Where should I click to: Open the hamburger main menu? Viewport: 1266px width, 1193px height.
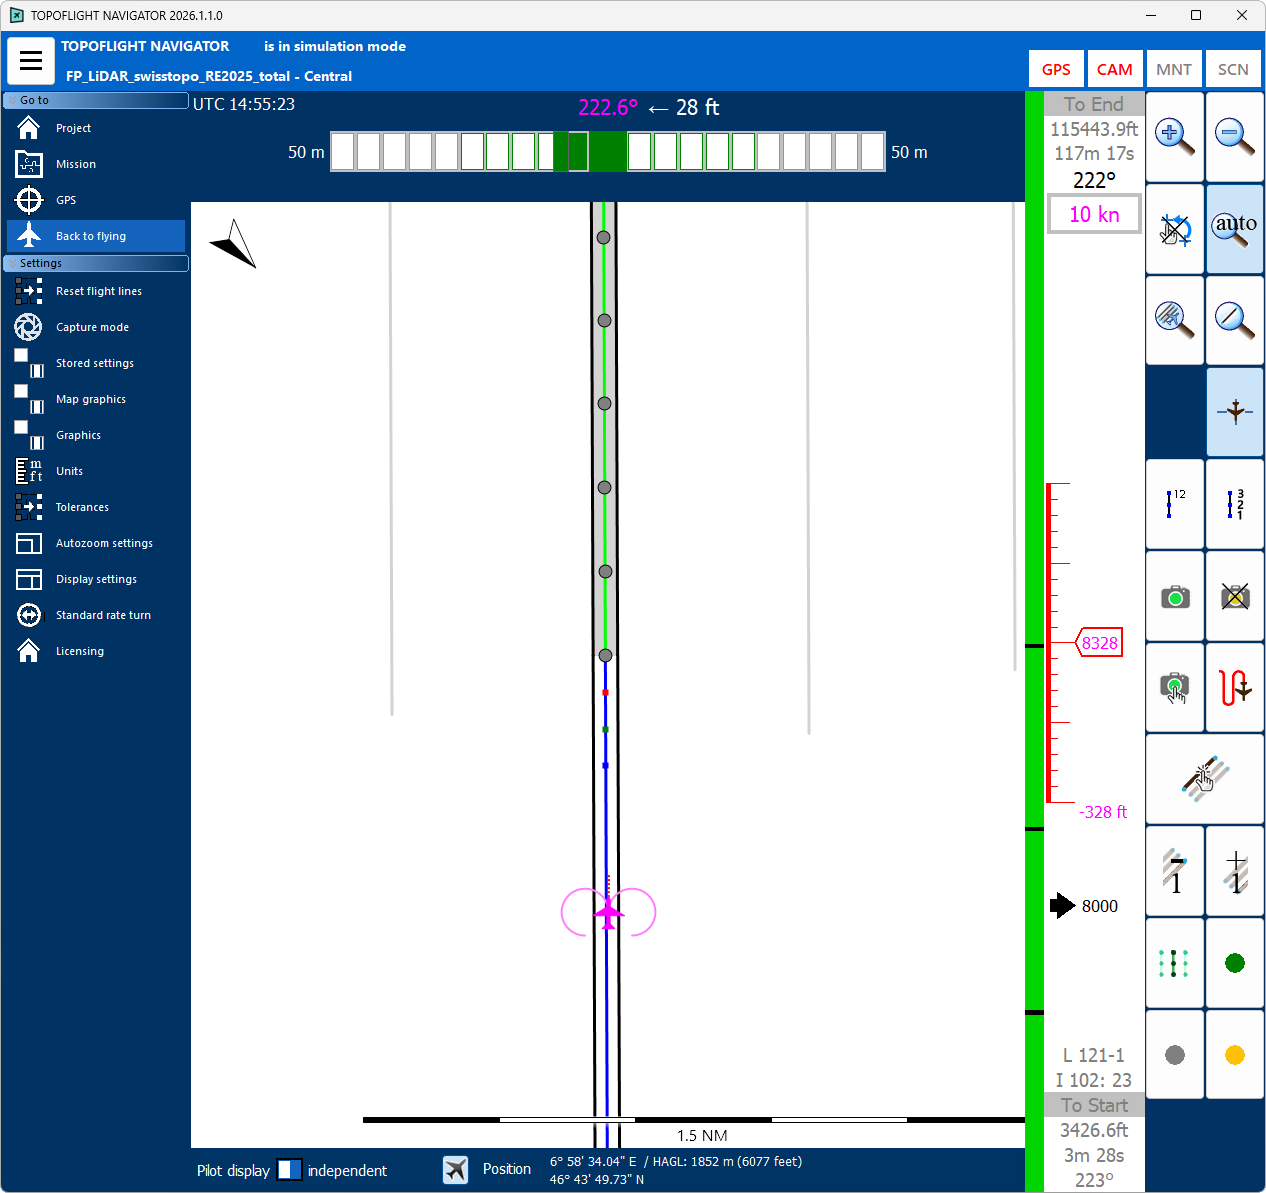point(31,61)
